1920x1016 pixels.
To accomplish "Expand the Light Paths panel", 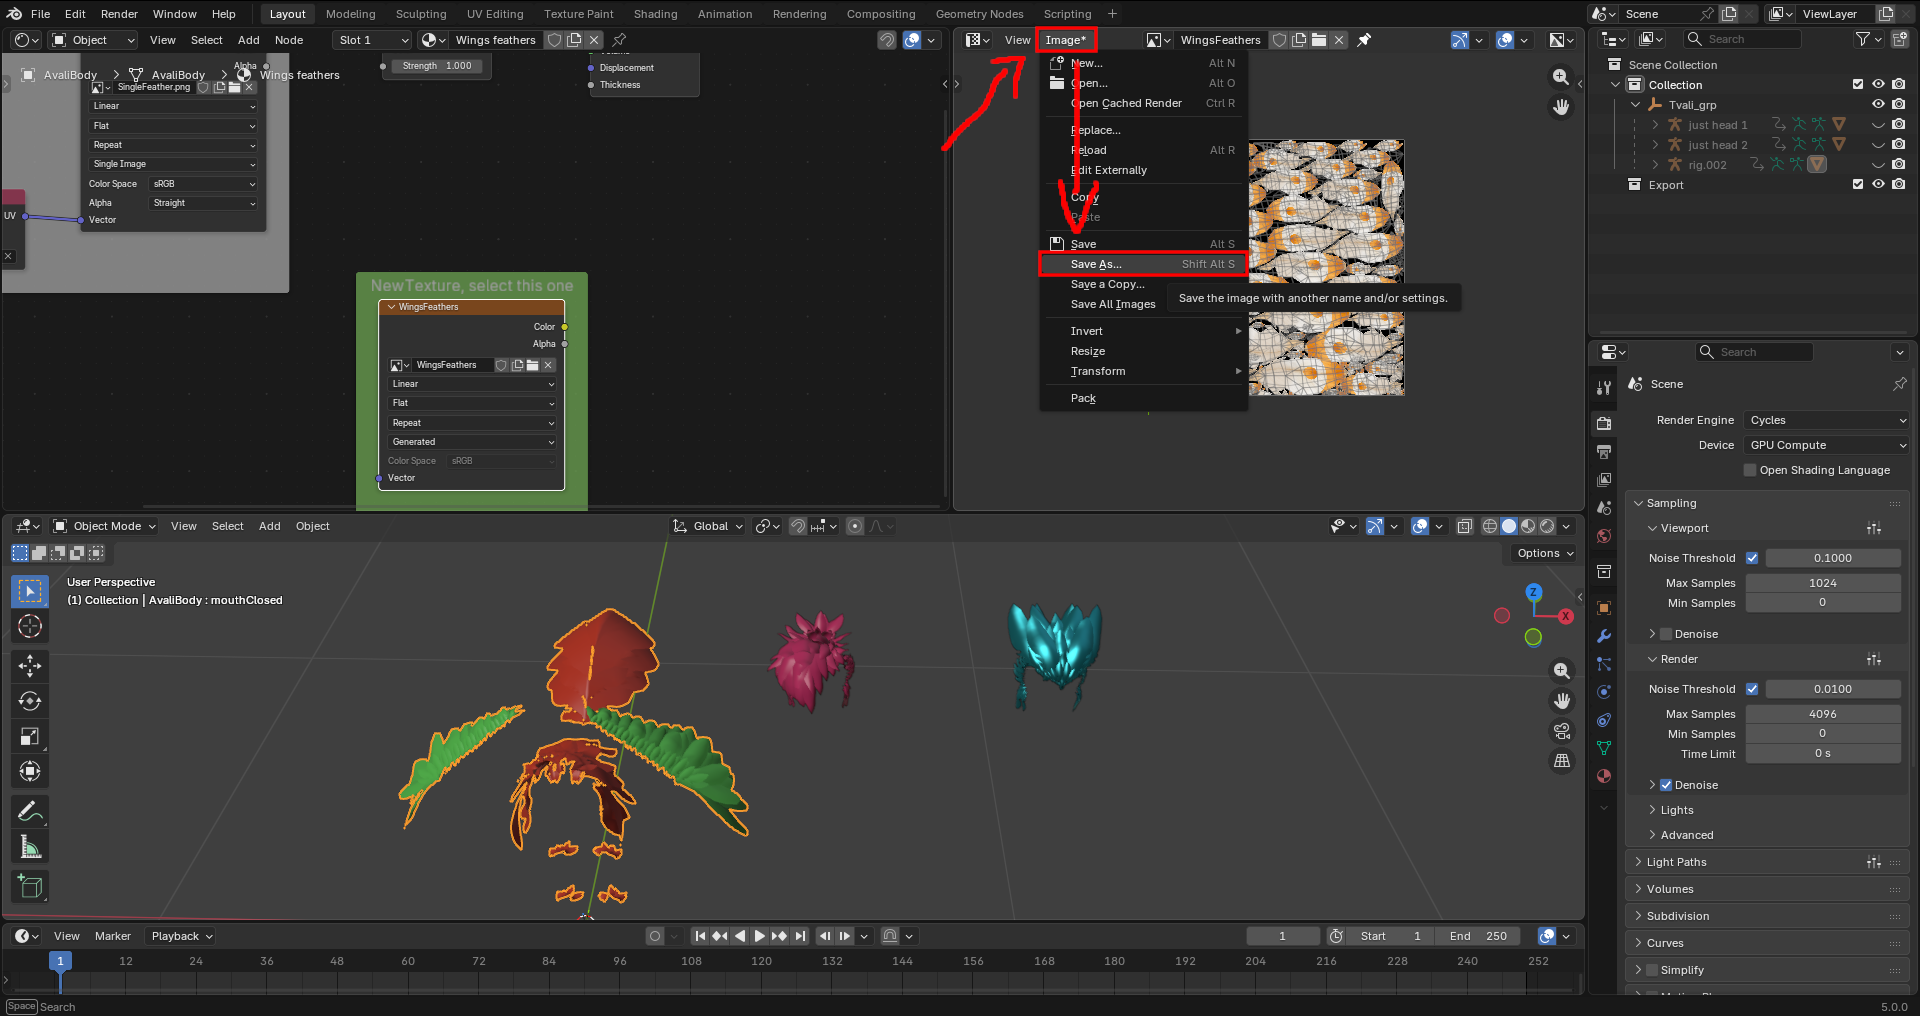I will (1677, 862).
